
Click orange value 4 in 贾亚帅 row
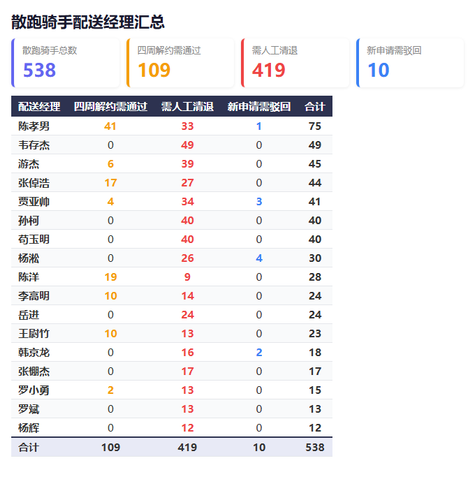pos(111,202)
